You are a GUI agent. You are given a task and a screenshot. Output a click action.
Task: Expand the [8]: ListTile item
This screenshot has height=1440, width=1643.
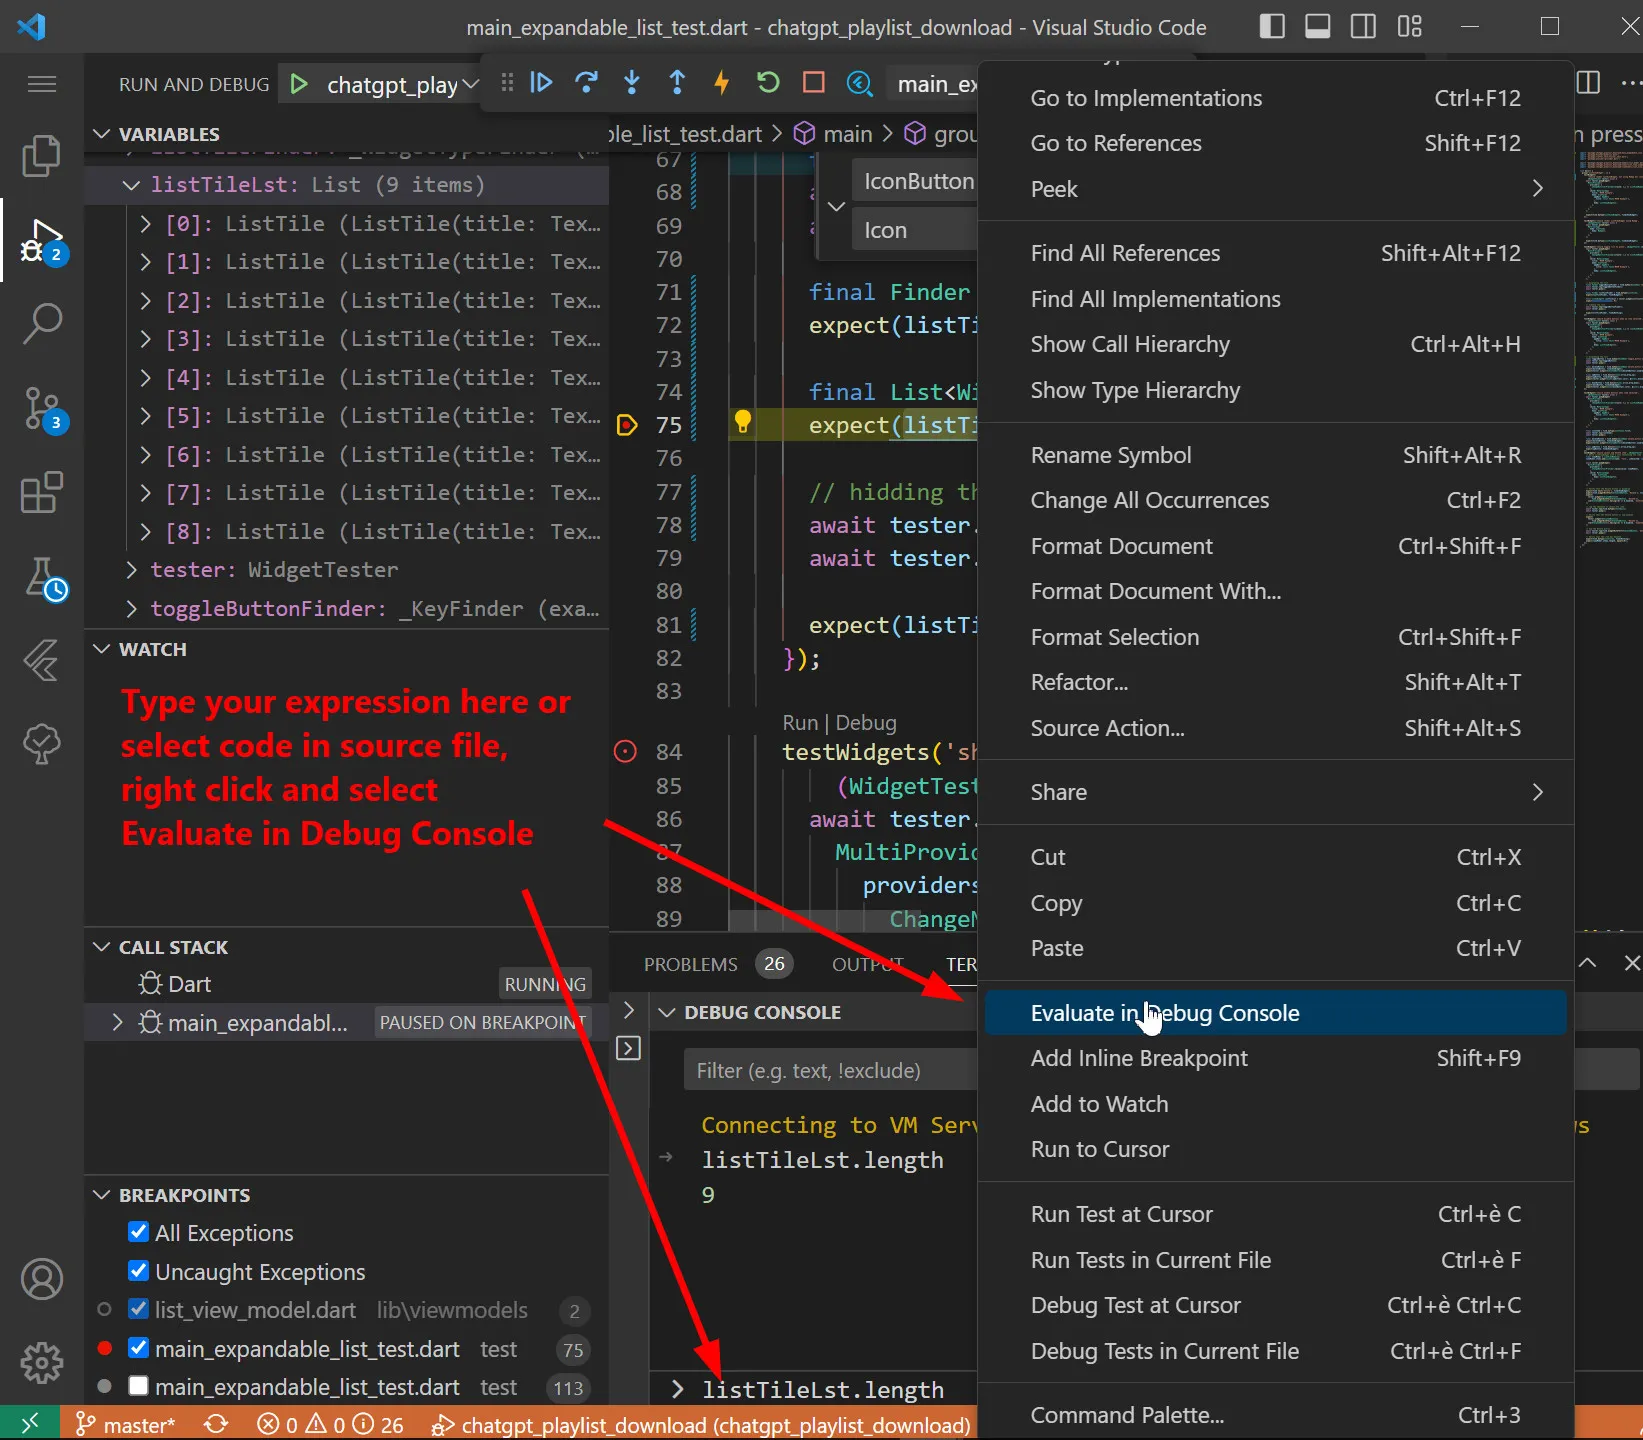145,531
